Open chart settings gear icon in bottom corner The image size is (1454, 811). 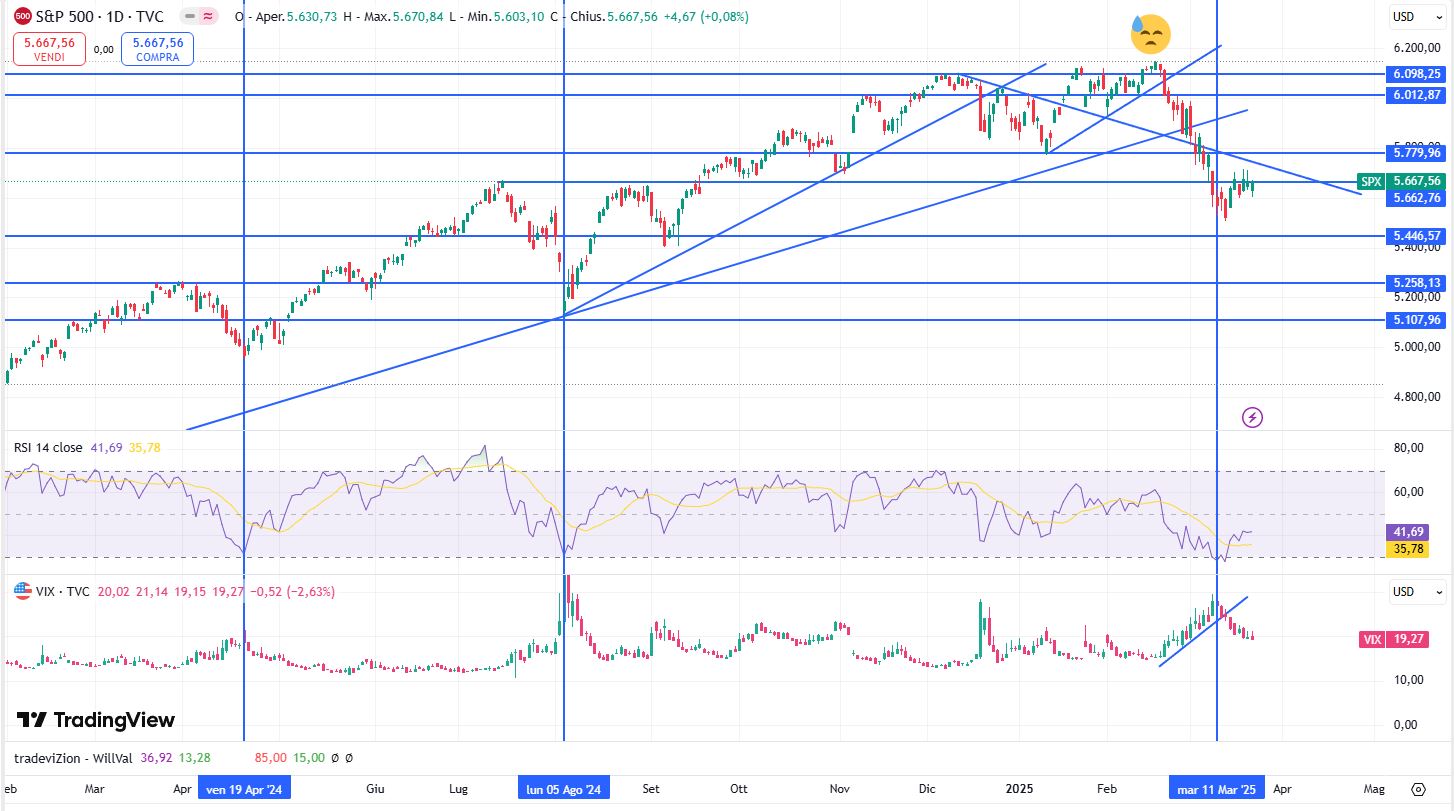1418,788
